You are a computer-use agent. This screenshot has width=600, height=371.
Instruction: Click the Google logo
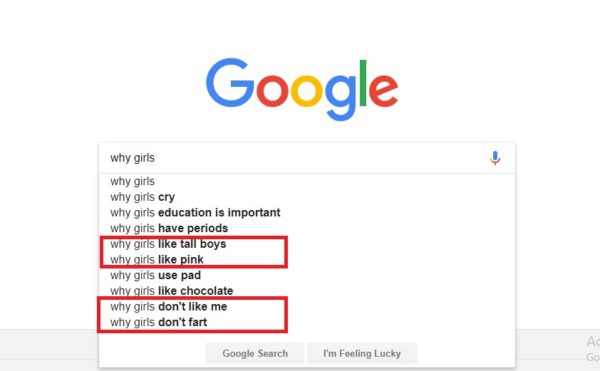pyautogui.click(x=302, y=89)
